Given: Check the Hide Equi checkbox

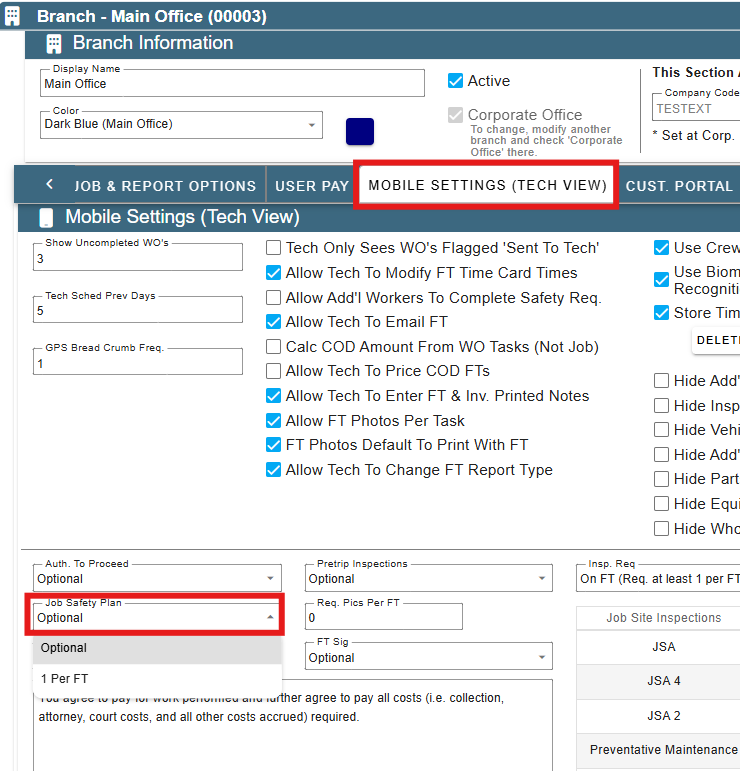Looking at the screenshot, I should tap(661, 504).
